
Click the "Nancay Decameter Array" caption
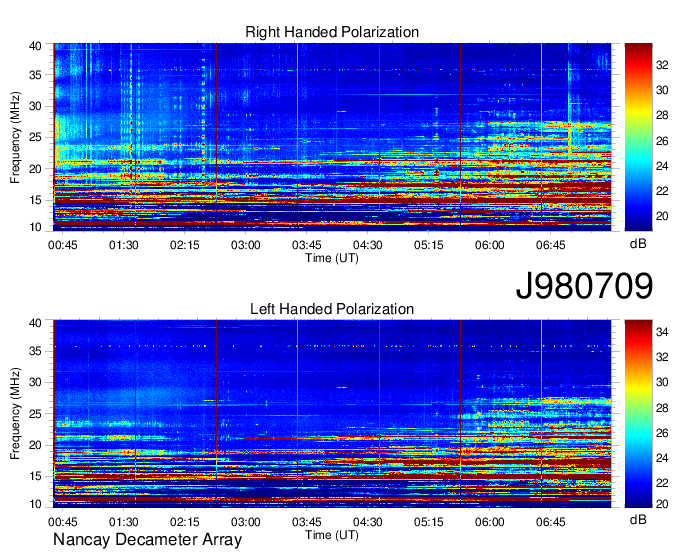point(147,540)
